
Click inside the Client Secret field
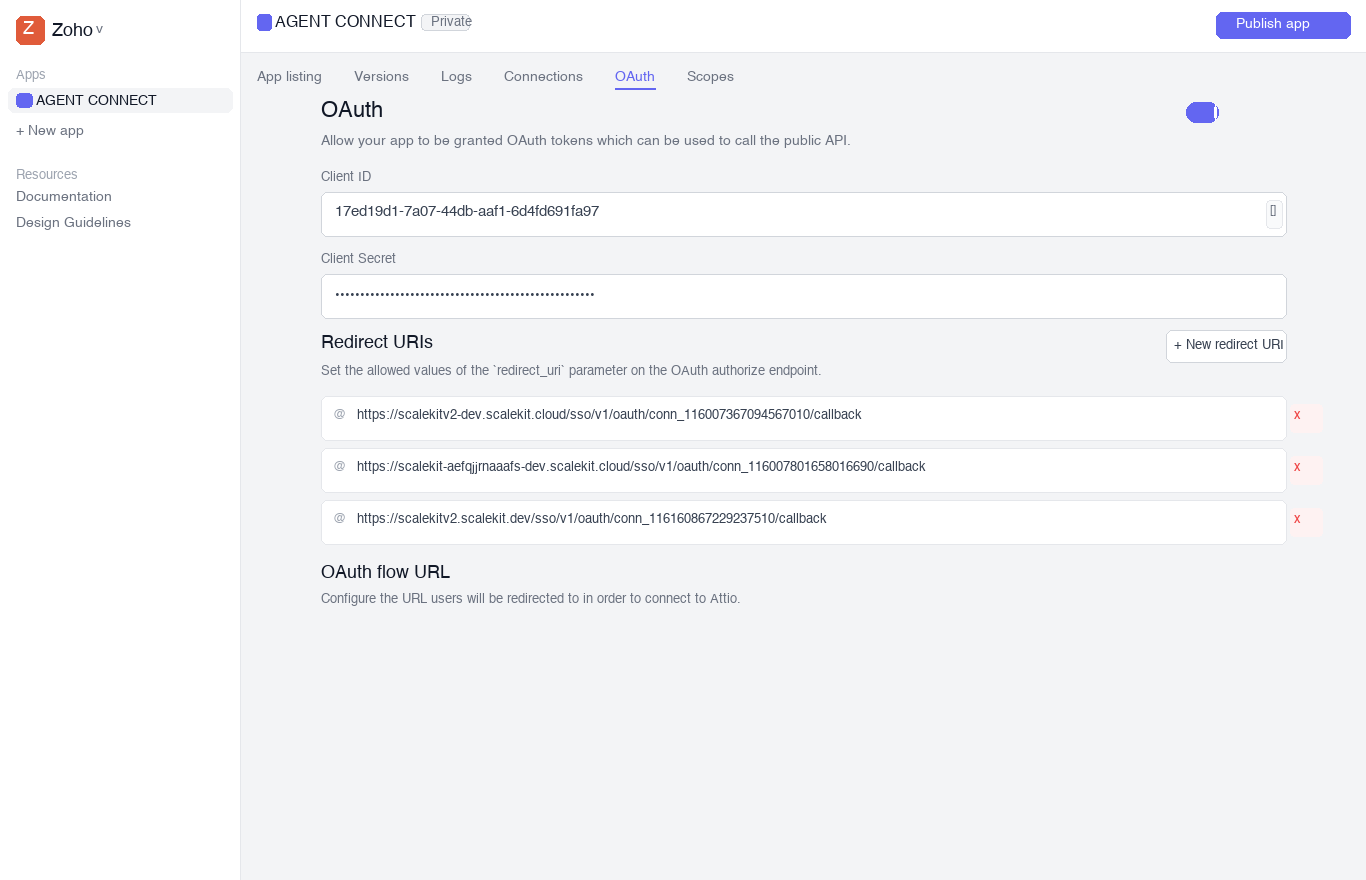point(700,296)
